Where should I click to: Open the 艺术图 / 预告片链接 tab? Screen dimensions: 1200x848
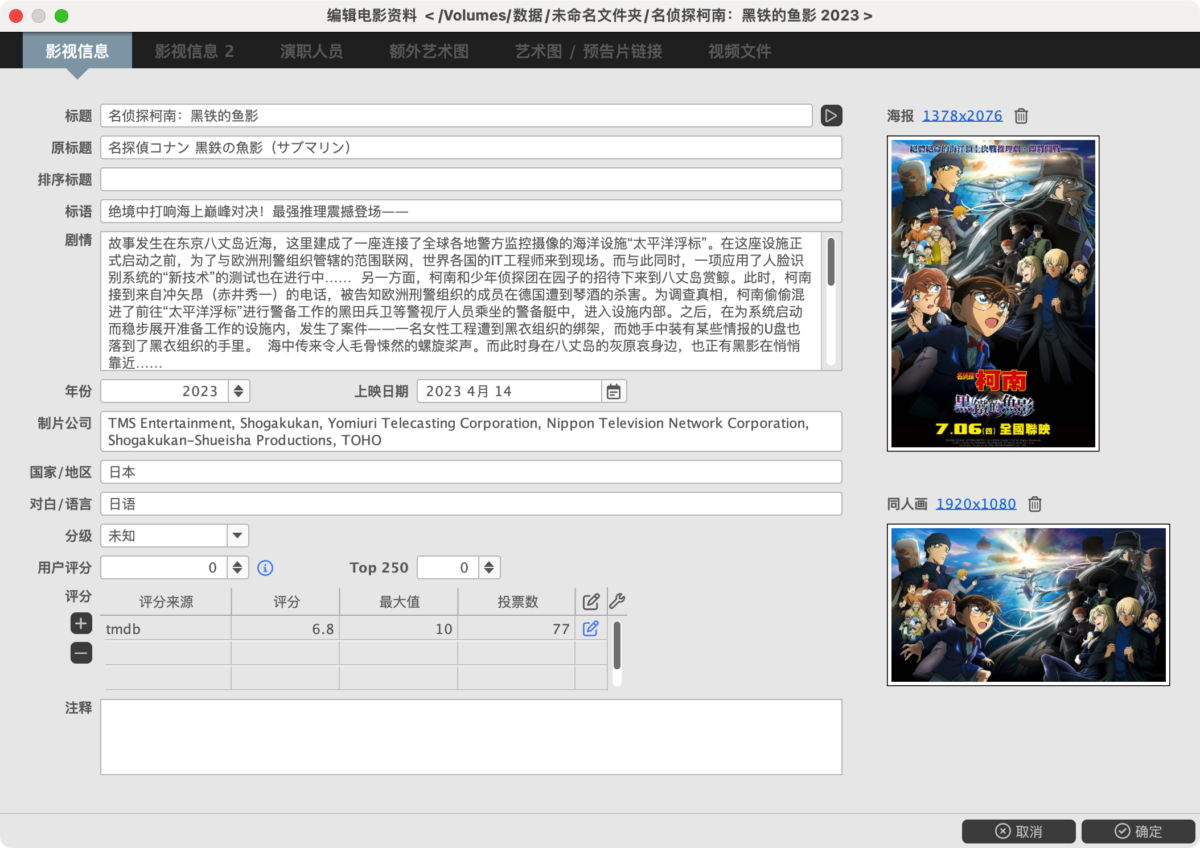(x=588, y=51)
